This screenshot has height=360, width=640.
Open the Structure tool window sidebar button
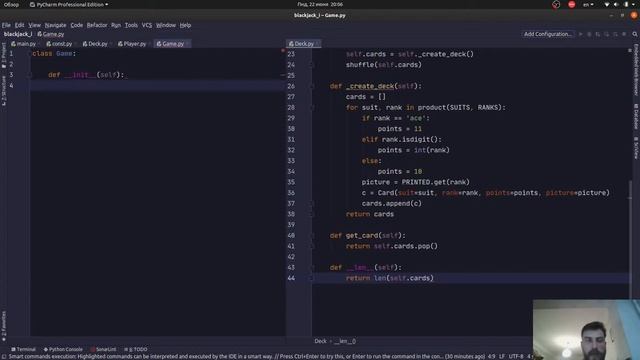tap(4, 91)
